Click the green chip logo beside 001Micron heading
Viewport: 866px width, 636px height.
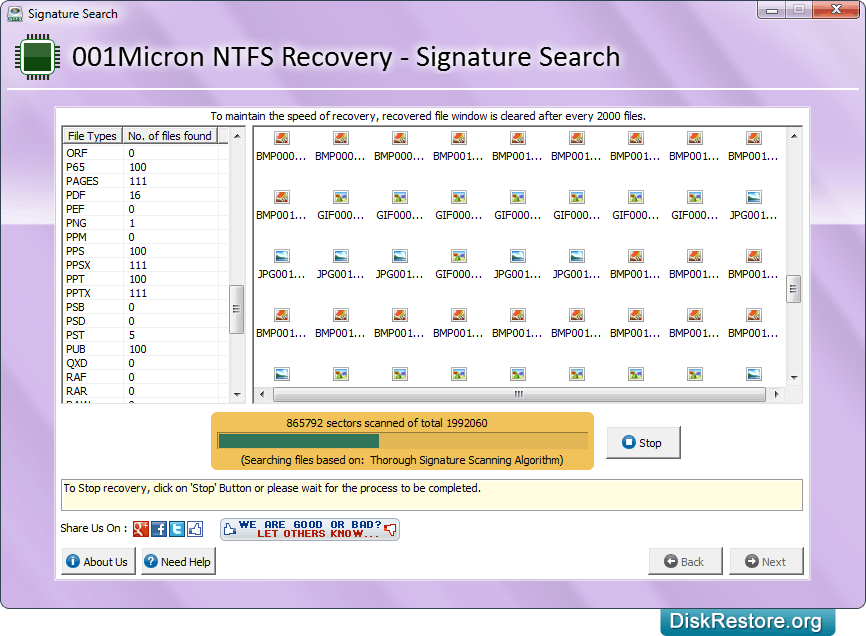coord(38,57)
